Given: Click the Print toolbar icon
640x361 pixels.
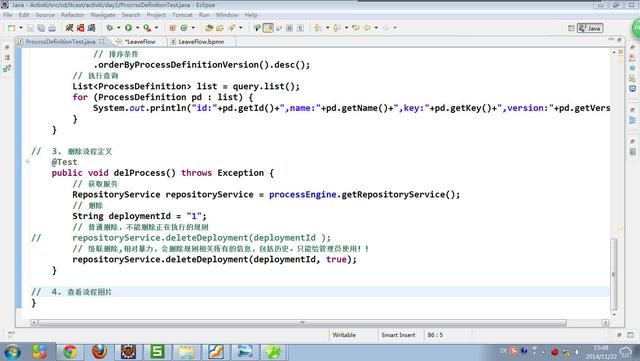Looking at the screenshot, I should [x=52, y=28].
